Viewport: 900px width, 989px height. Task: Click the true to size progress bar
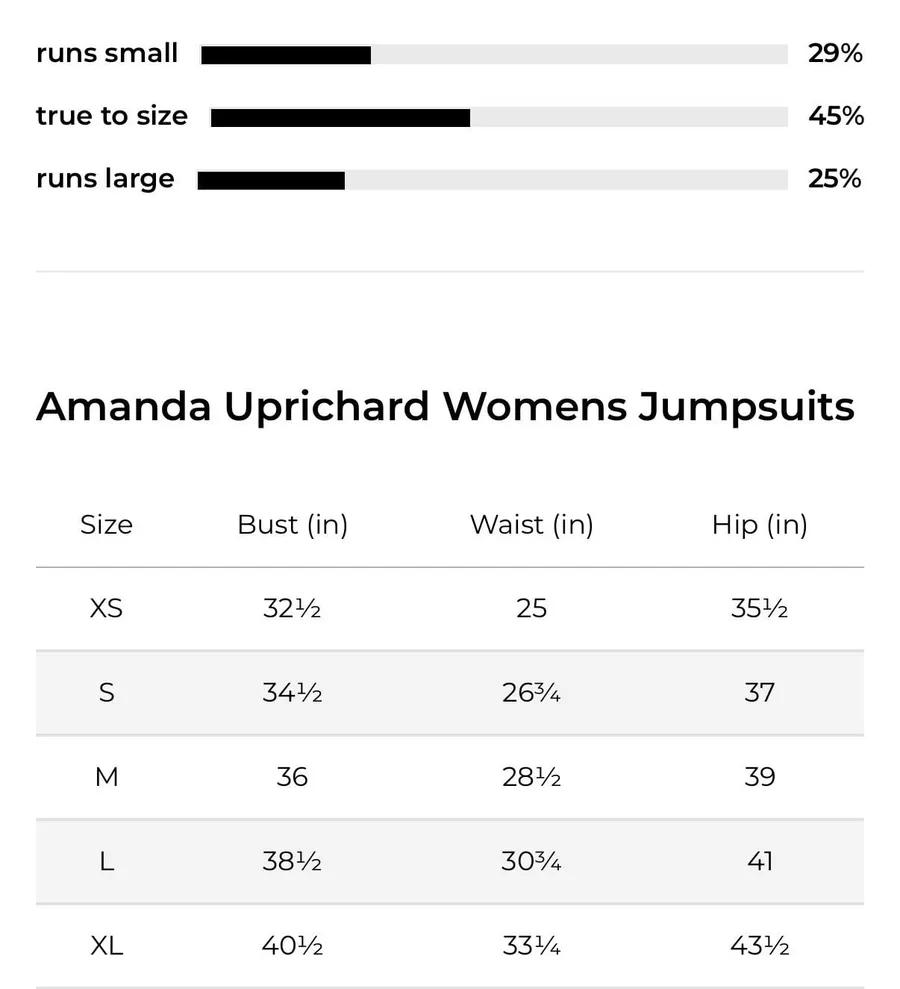(499, 117)
